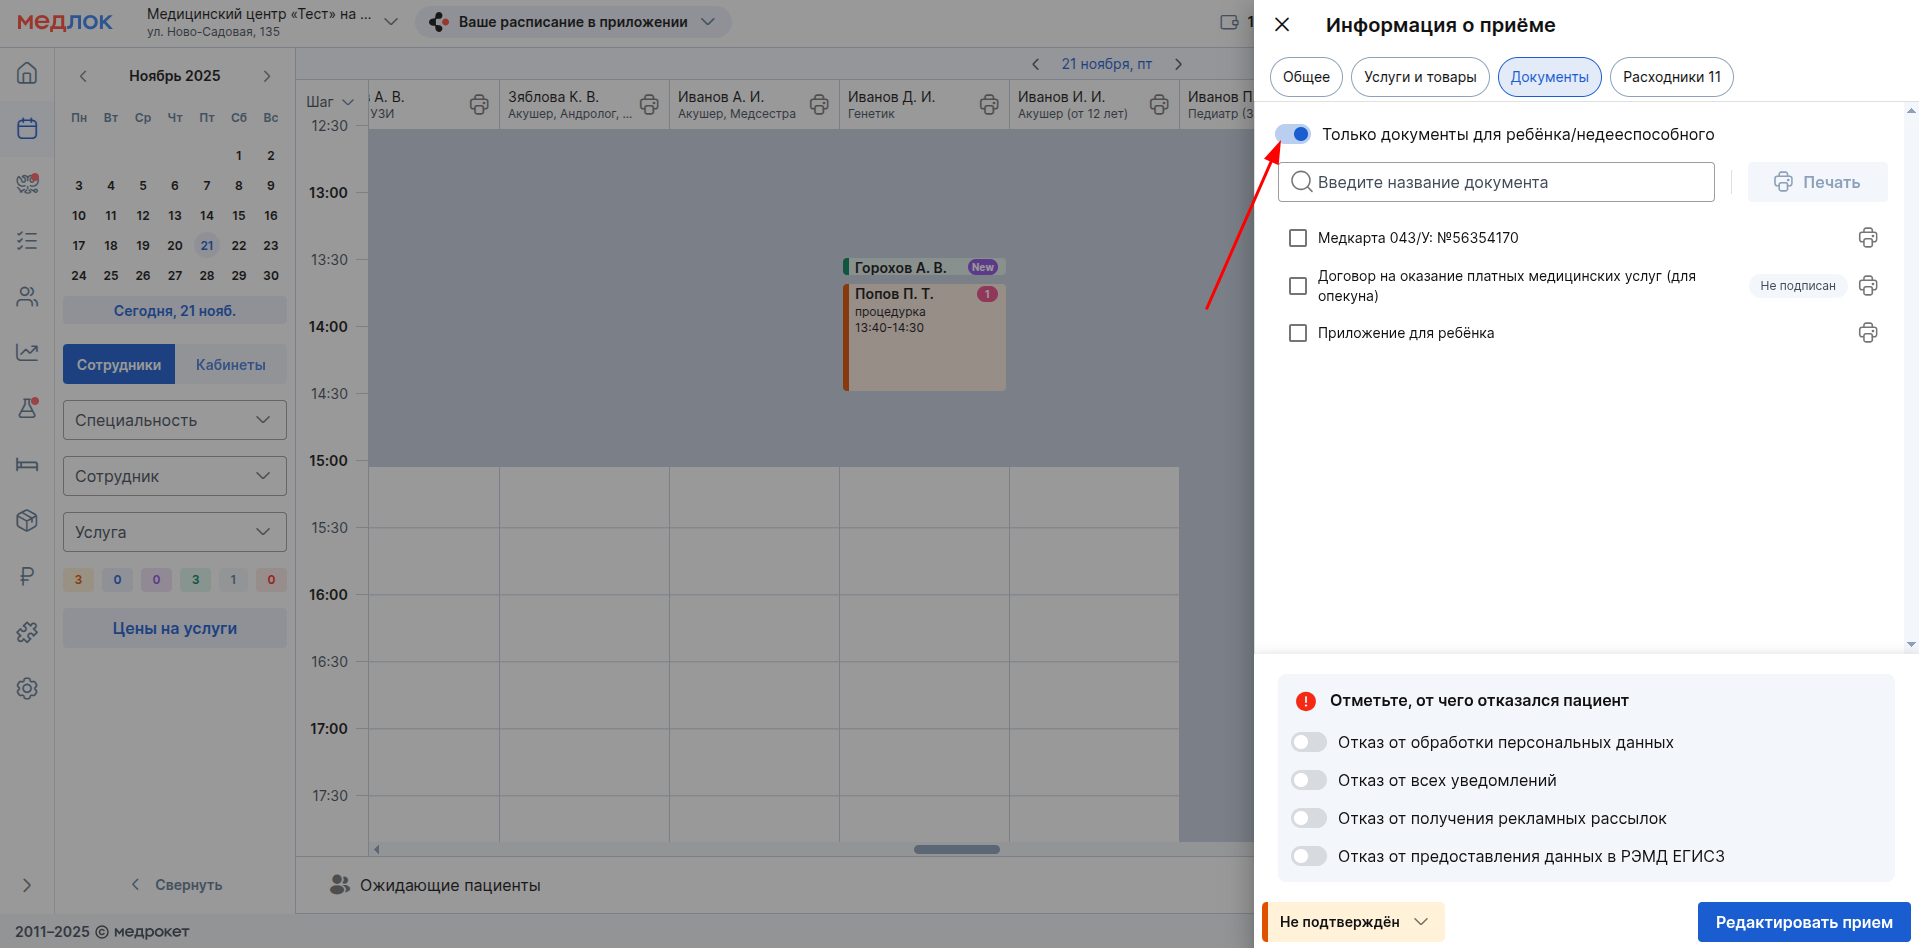Toggle Только документы для ребёнка/недееспособного switch
The image size is (1919, 948).
[x=1293, y=134]
